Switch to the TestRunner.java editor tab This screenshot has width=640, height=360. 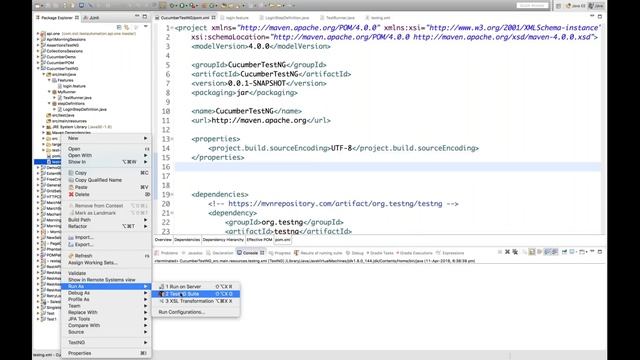337,18
